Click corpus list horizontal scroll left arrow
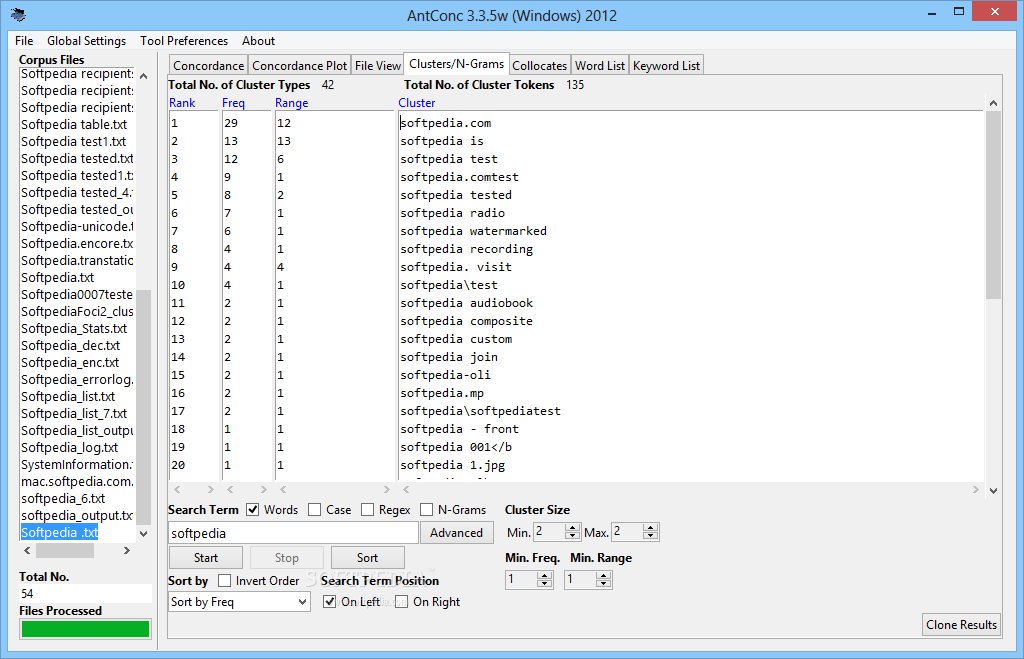This screenshot has width=1024, height=659. click(x=27, y=551)
